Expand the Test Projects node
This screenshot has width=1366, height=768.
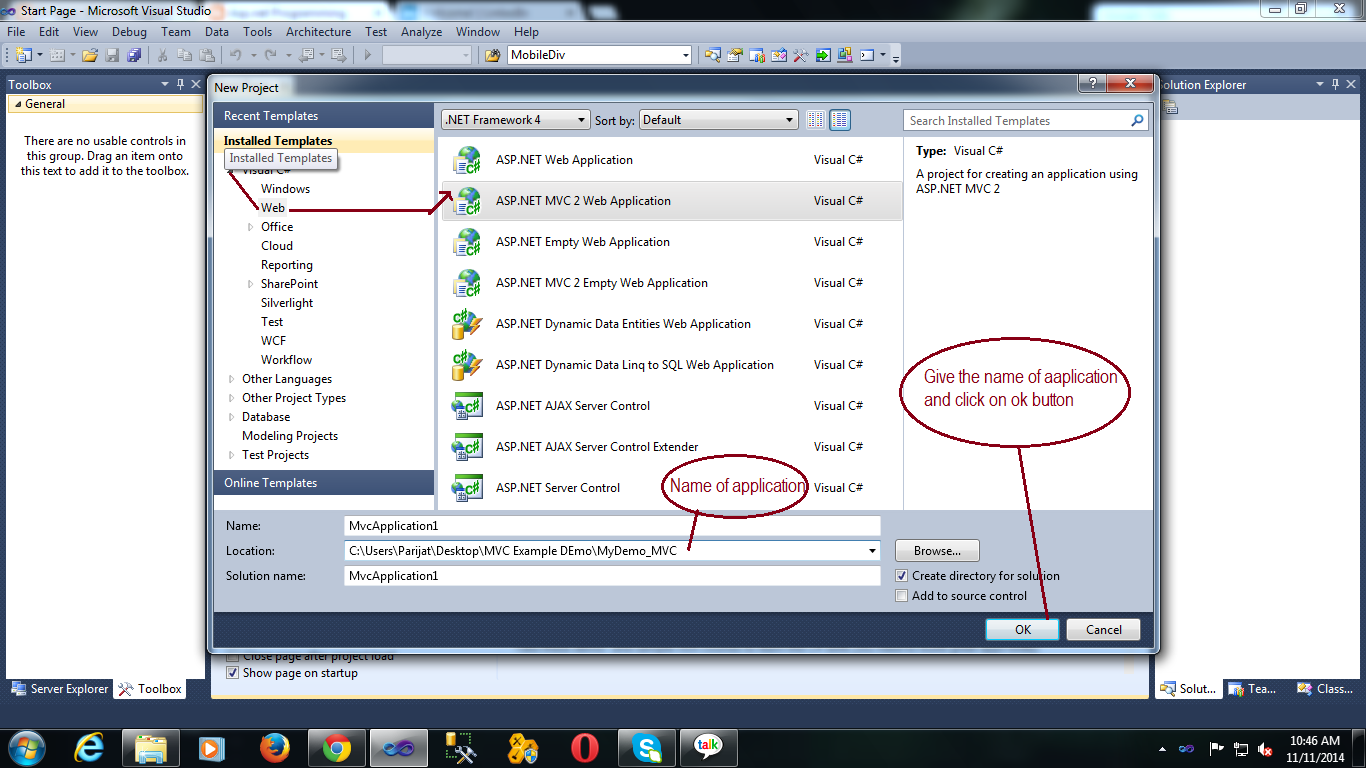(x=232, y=455)
